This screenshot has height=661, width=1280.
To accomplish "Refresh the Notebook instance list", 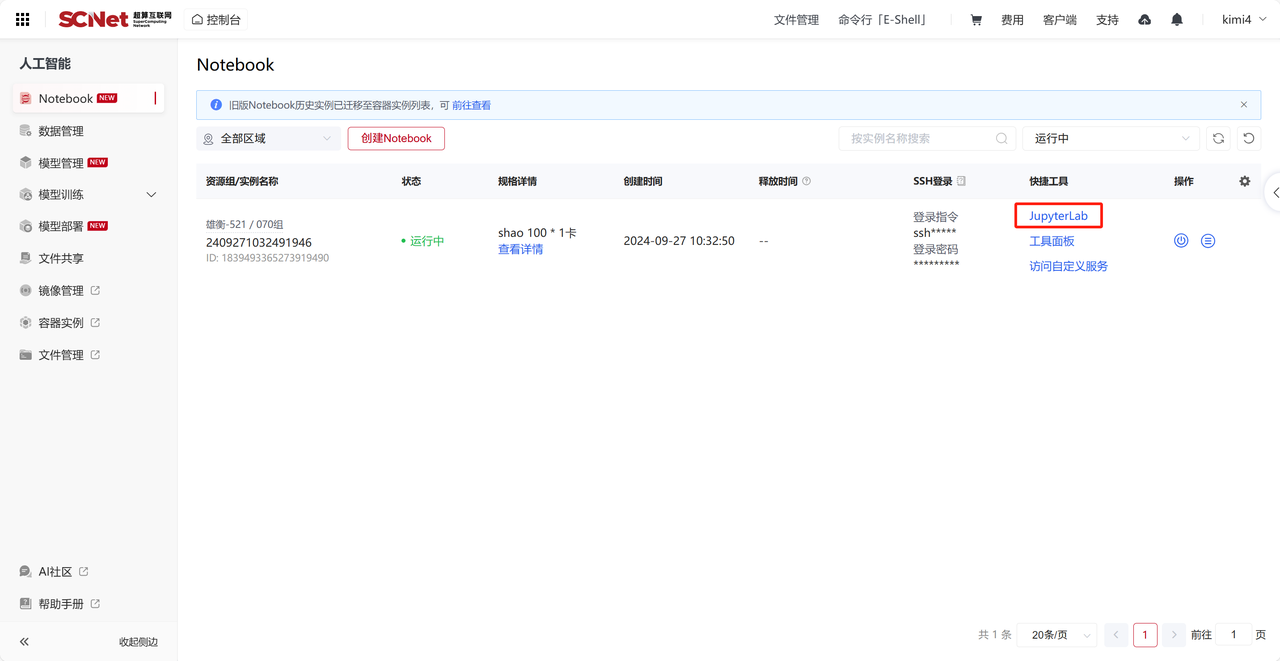I will pyautogui.click(x=1218, y=139).
